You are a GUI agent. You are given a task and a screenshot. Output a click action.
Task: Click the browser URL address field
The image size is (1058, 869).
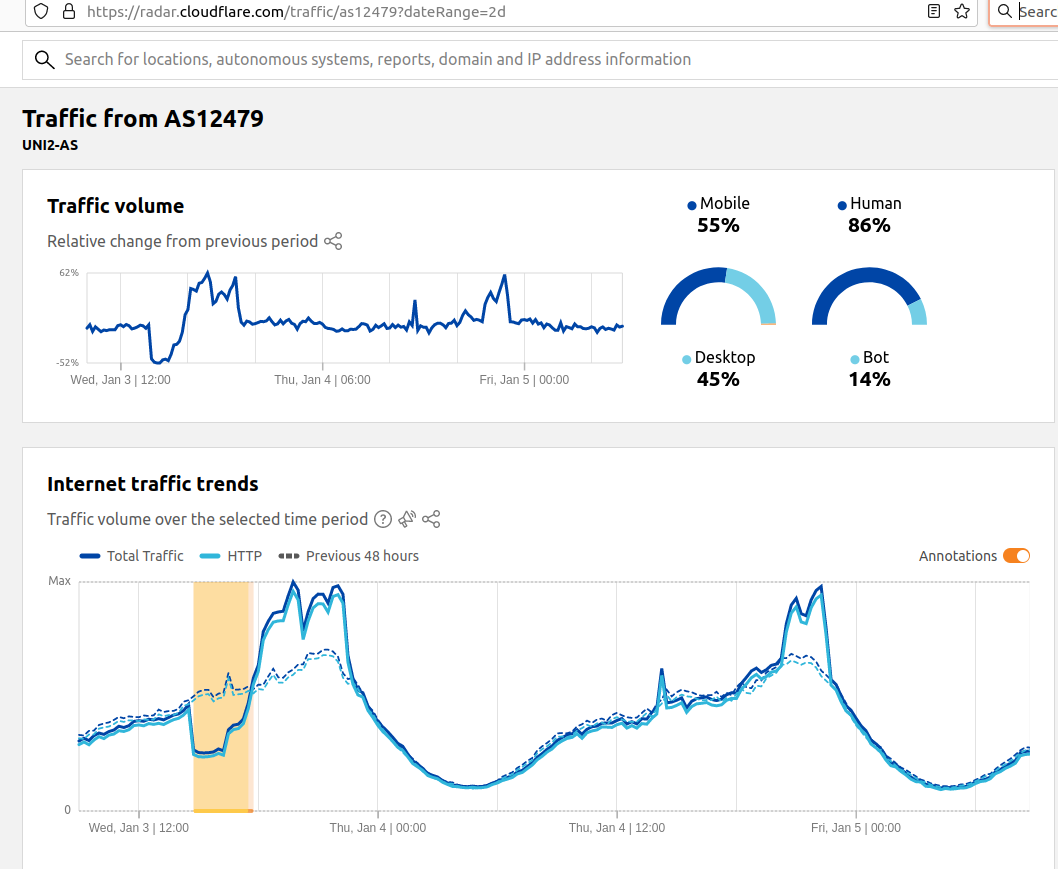click(499, 11)
